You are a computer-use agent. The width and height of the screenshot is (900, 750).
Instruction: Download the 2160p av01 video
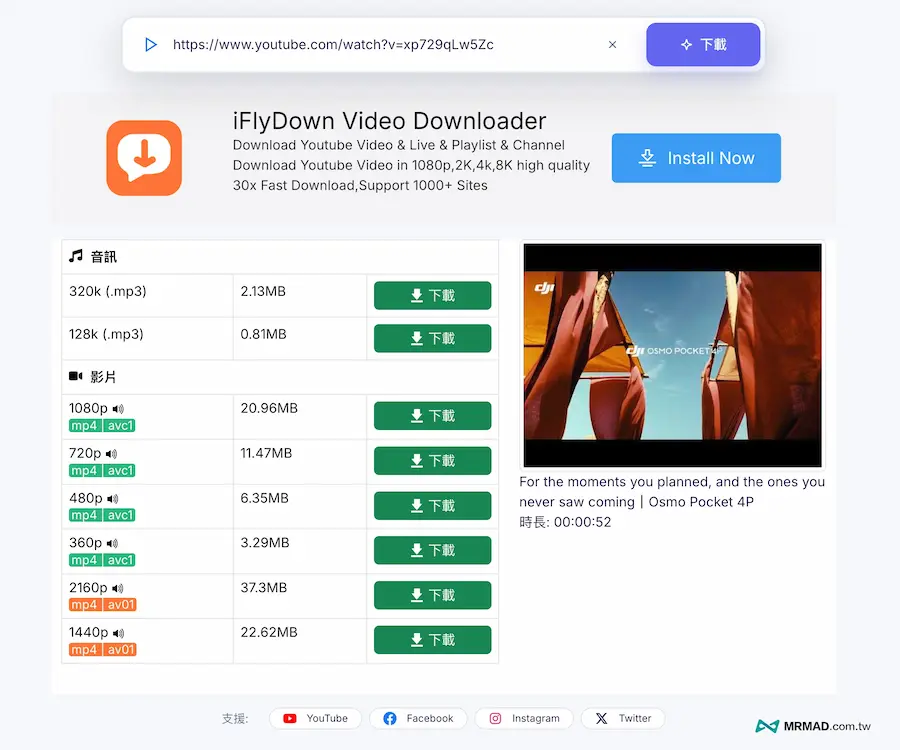tap(432, 595)
